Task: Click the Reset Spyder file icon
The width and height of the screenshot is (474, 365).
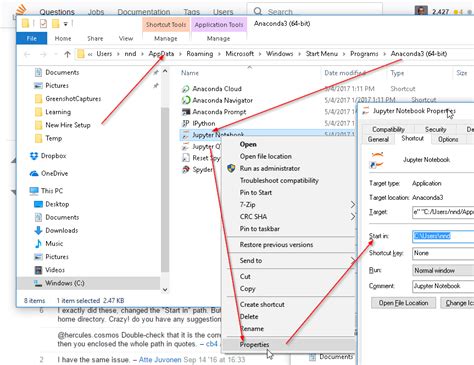Action: tap(186, 158)
